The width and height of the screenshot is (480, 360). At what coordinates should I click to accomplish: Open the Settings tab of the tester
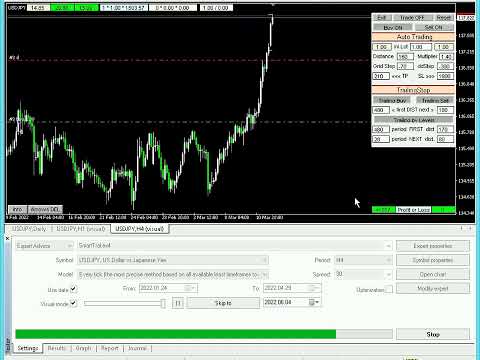click(x=28, y=348)
